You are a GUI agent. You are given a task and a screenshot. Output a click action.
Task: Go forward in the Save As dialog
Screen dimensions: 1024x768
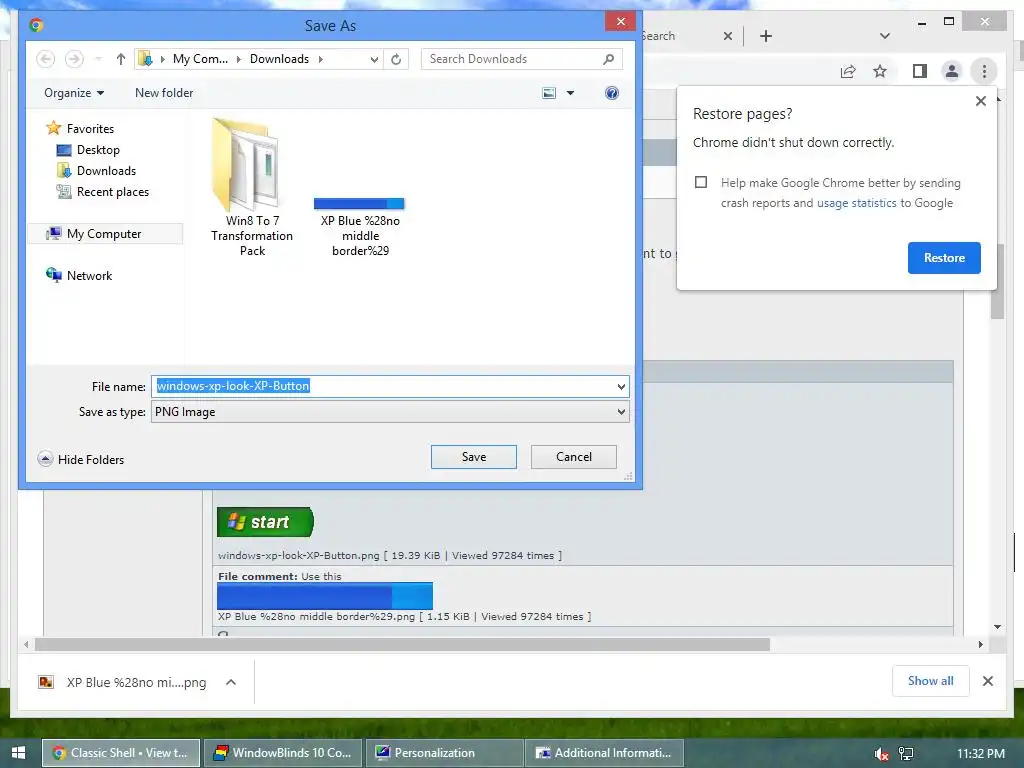[74, 59]
